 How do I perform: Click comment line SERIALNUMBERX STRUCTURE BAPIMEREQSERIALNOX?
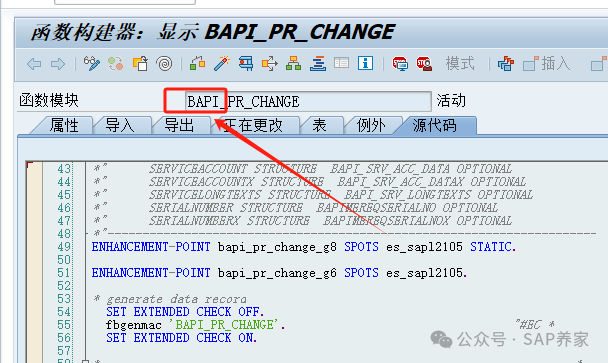coord(303,221)
